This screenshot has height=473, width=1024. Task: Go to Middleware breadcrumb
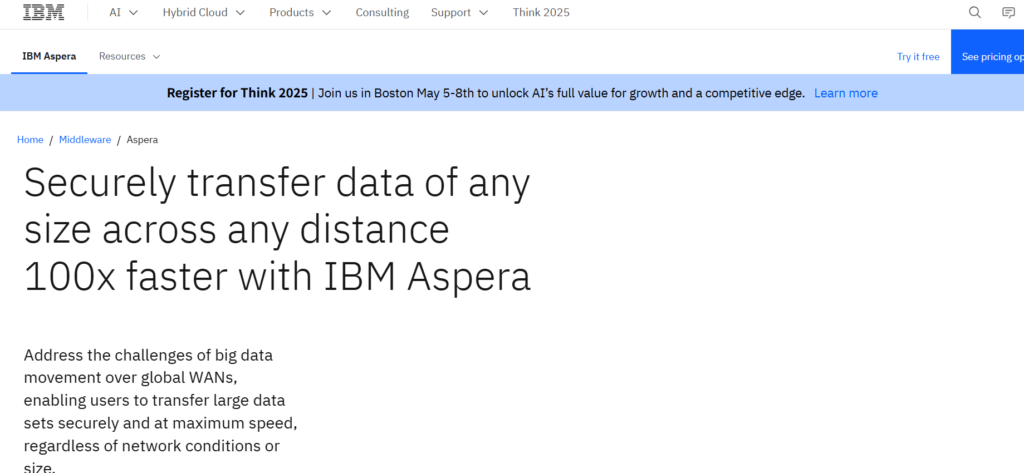84,140
